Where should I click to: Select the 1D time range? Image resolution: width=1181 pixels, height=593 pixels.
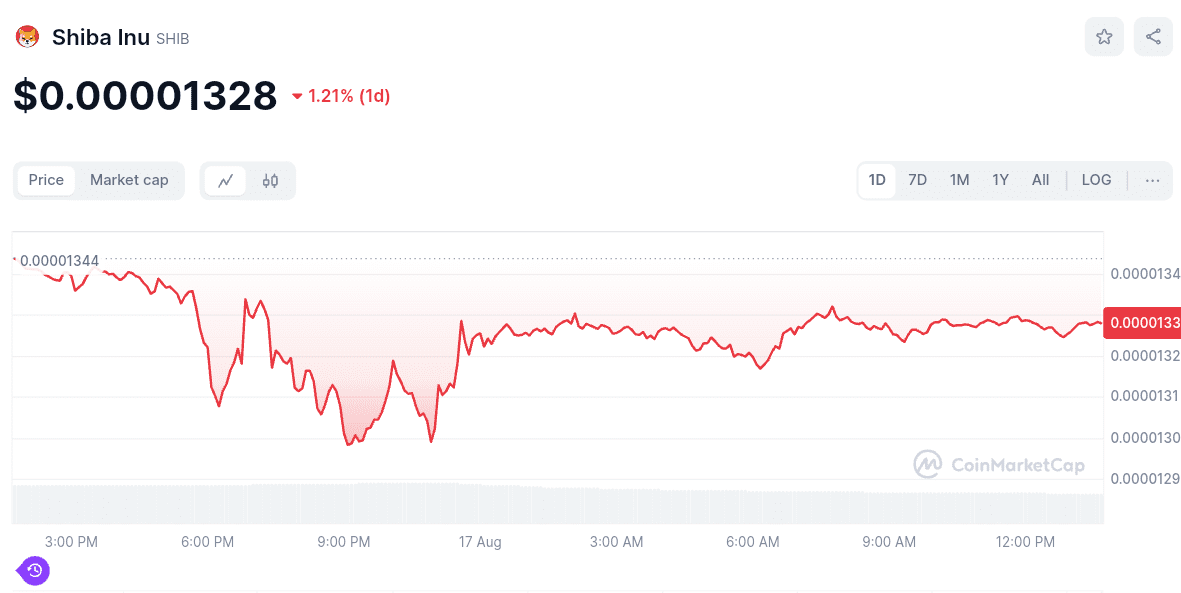click(877, 180)
